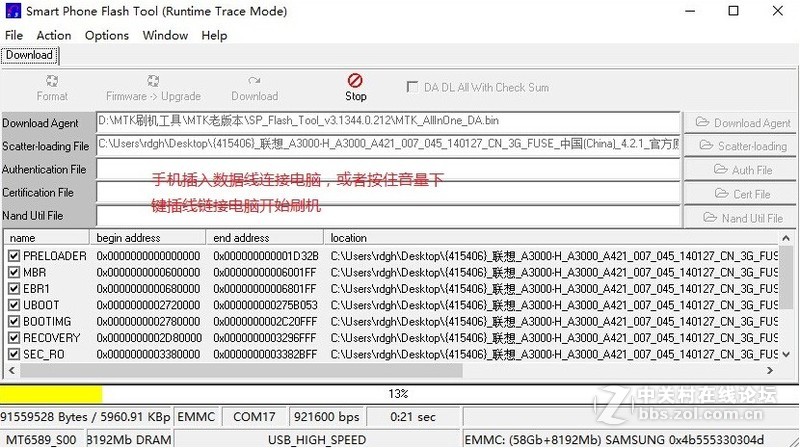Select end address 0x0000000002C20FFF cell
This screenshot has height=448, width=800.
265,321
